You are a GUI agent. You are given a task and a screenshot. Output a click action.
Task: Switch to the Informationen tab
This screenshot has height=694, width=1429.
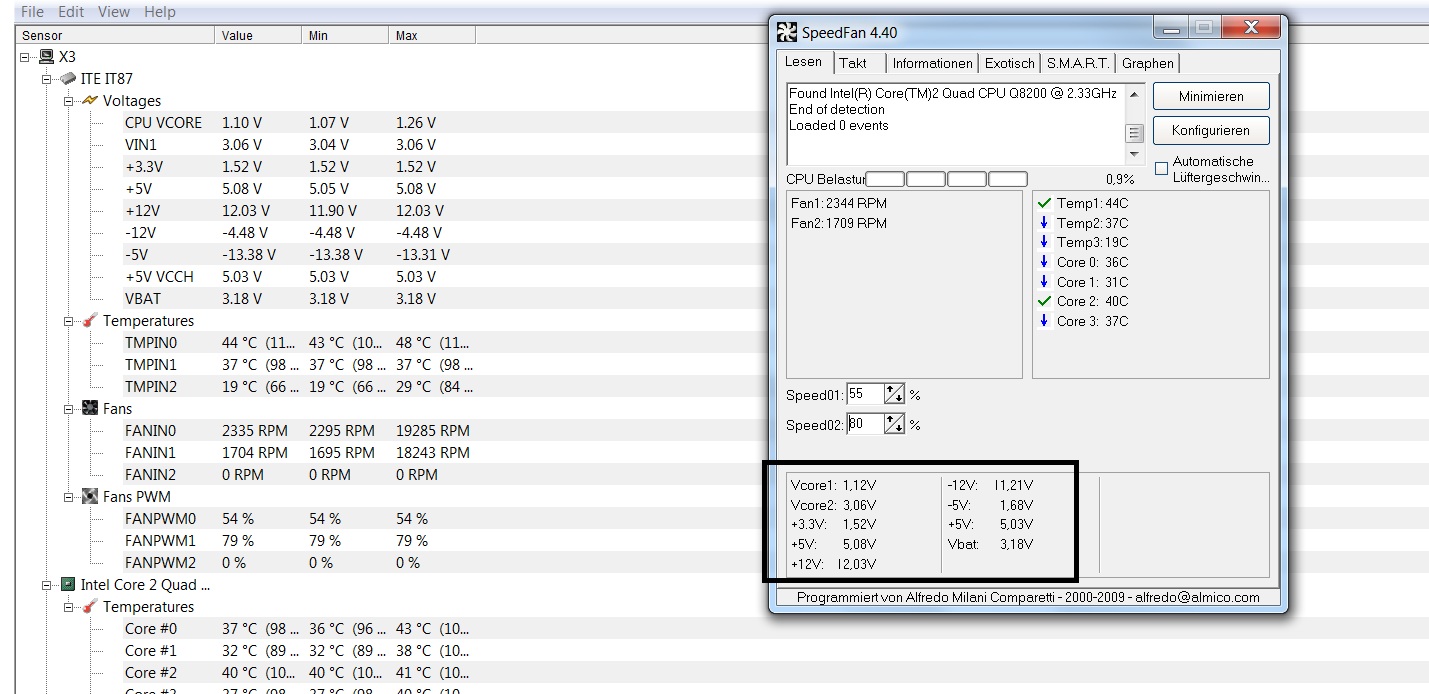(x=932, y=63)
